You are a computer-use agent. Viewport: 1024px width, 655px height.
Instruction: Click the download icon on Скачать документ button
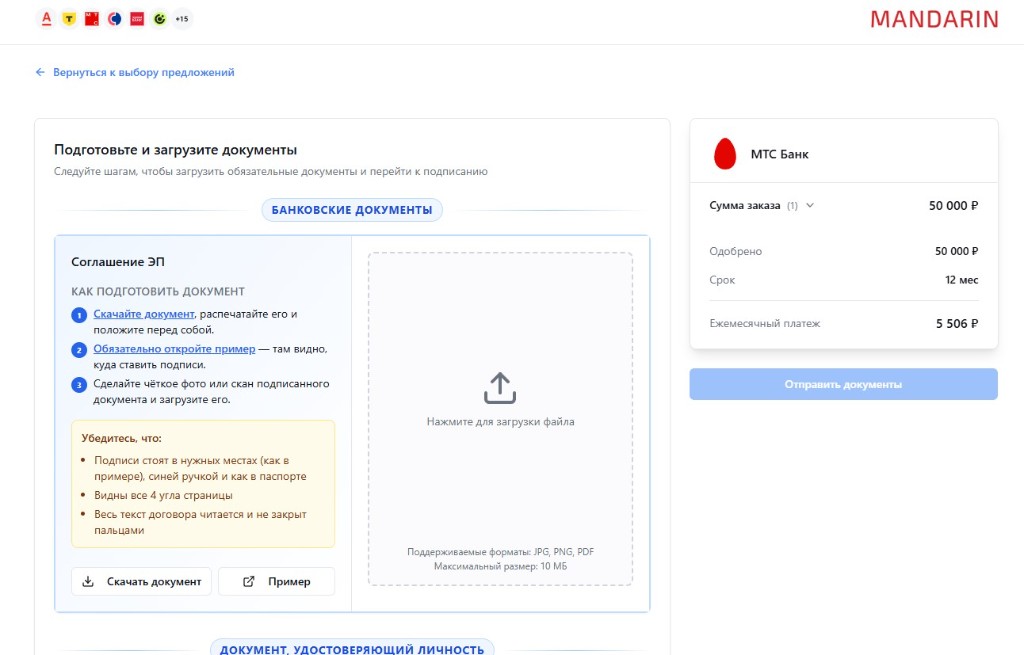[x=87, y=581]
